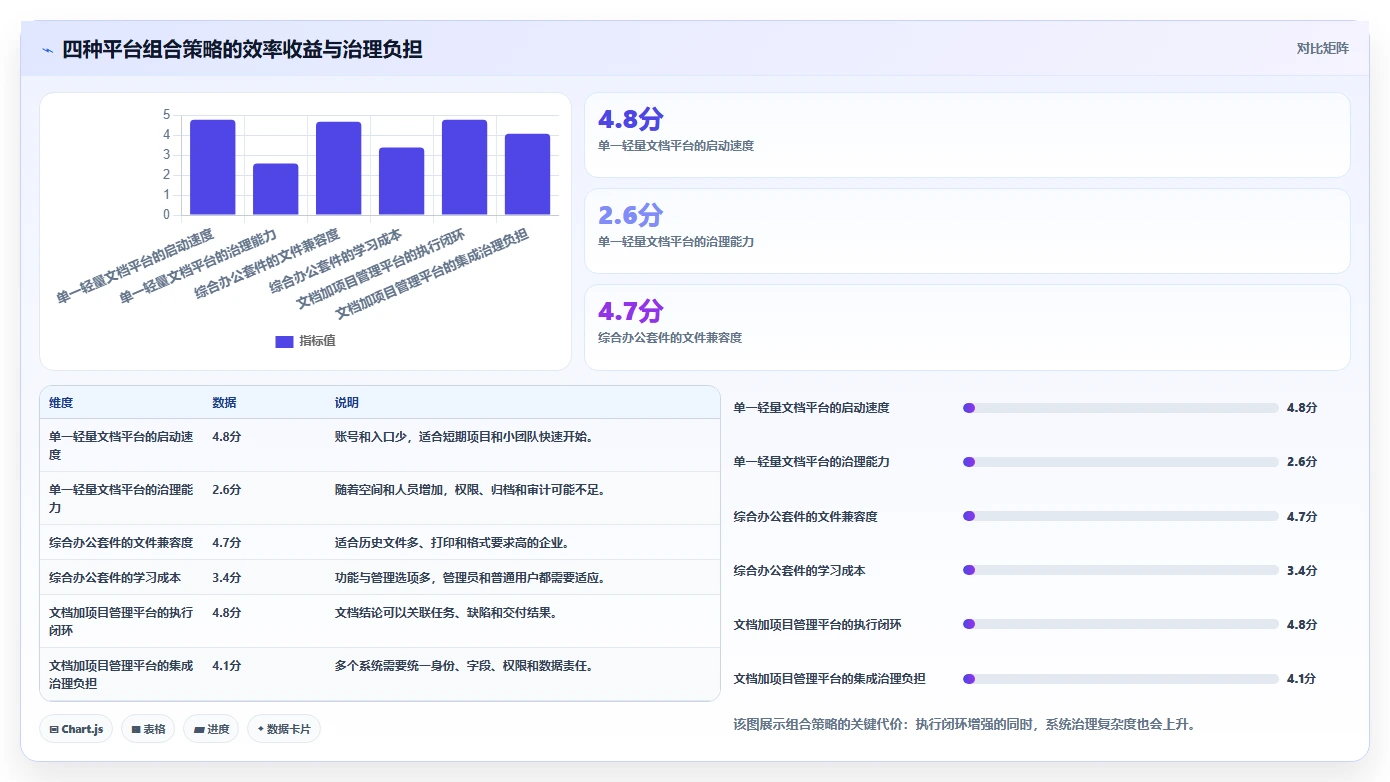Click the progress bar for 文档加项目管理平台的执行闭环
This screenshot has height=782, width=1390.
(1120, 624)
